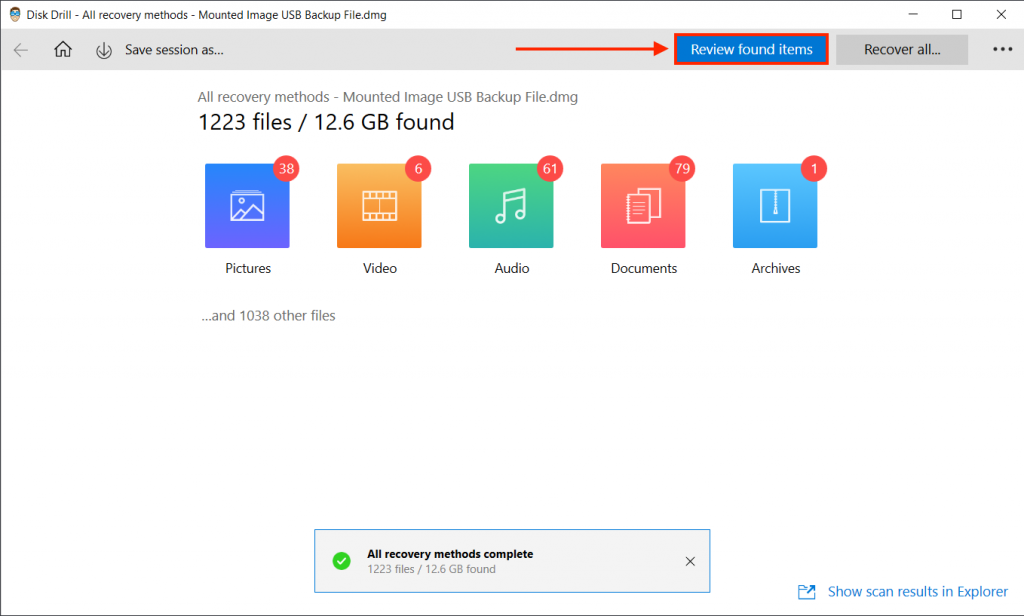The height and width of the screenshot is (616, 1024).
Task: Click the Explorer export arrow icon
Action: [x=807, y=592]
